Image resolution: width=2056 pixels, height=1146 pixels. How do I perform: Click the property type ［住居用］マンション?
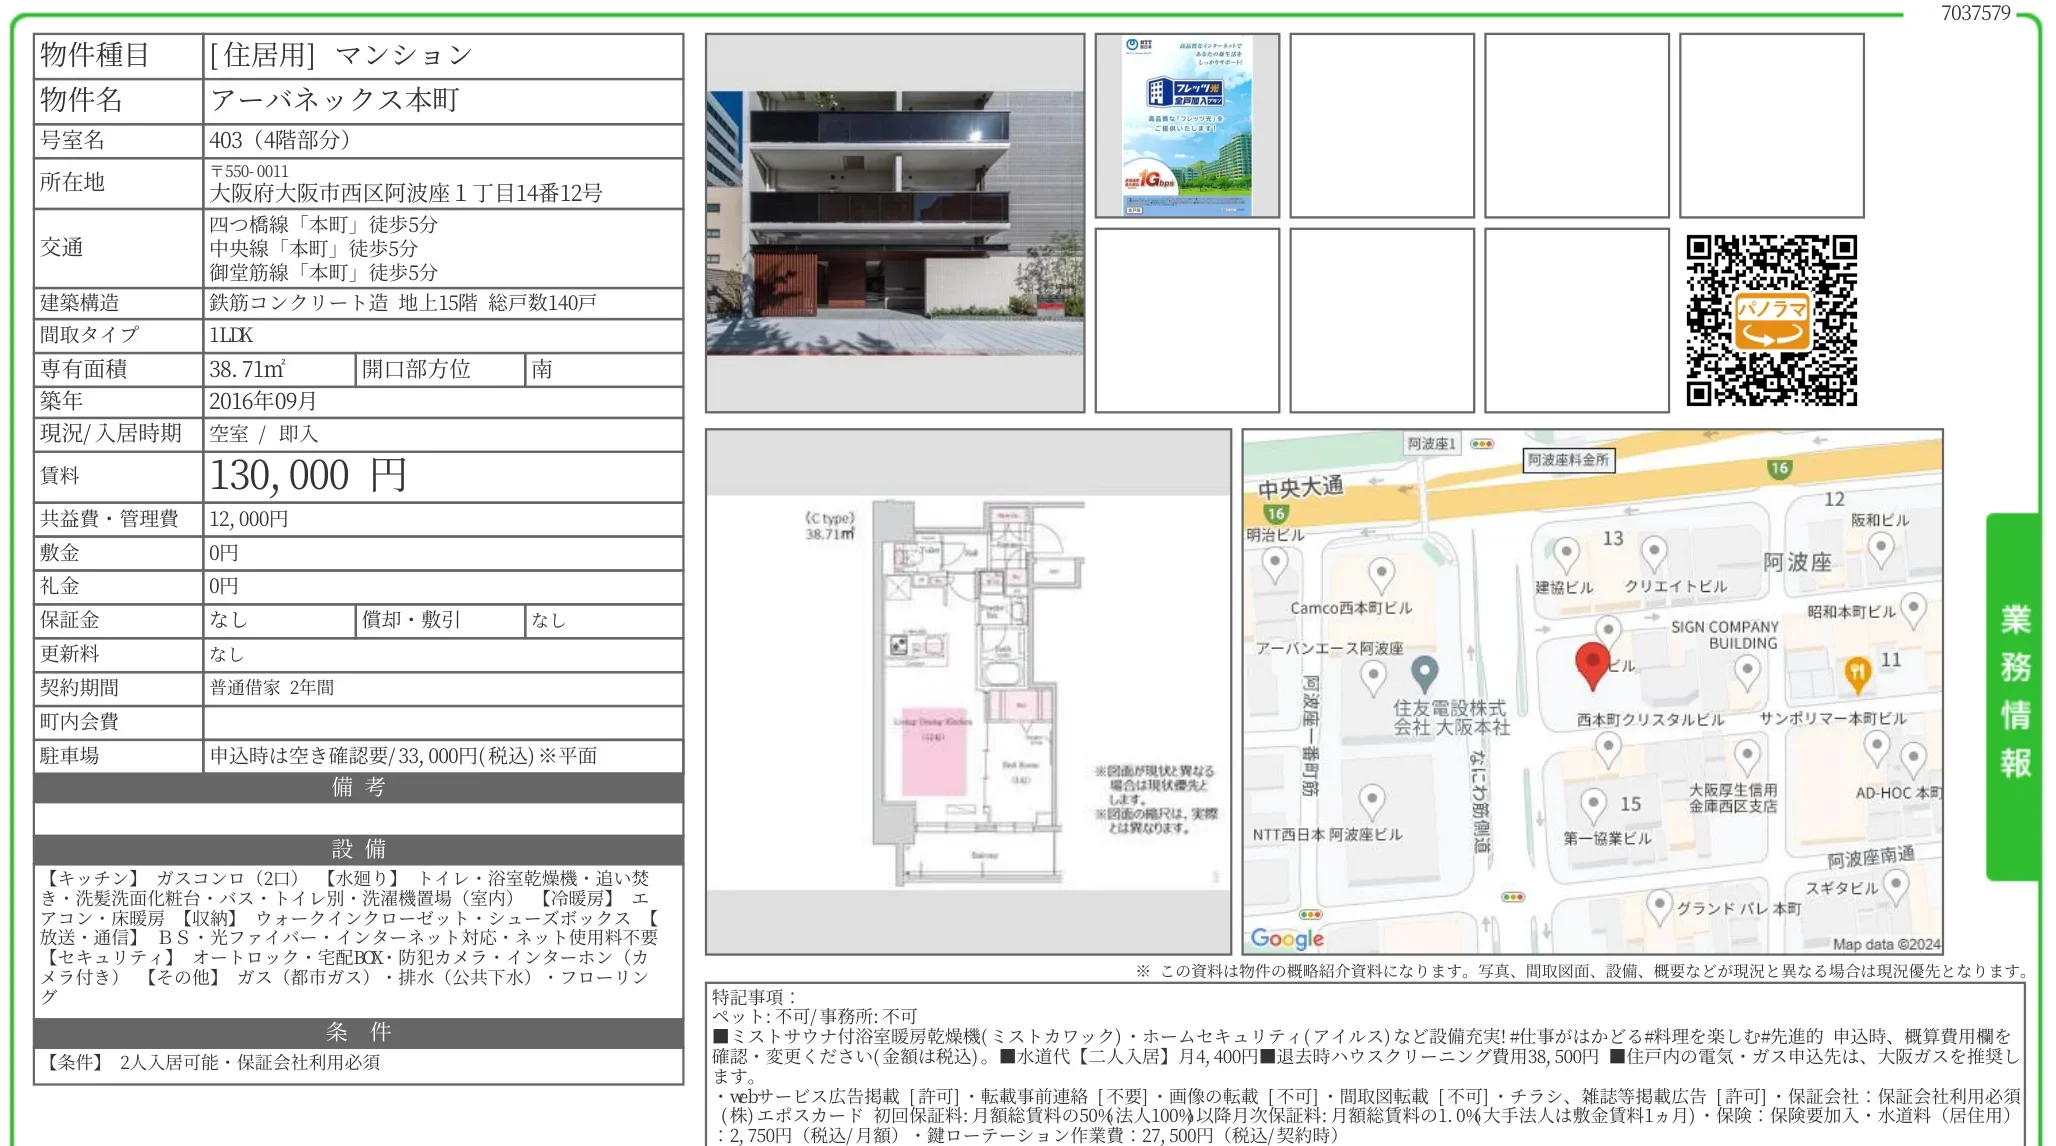pyautogui.click(x=340, y=55)
